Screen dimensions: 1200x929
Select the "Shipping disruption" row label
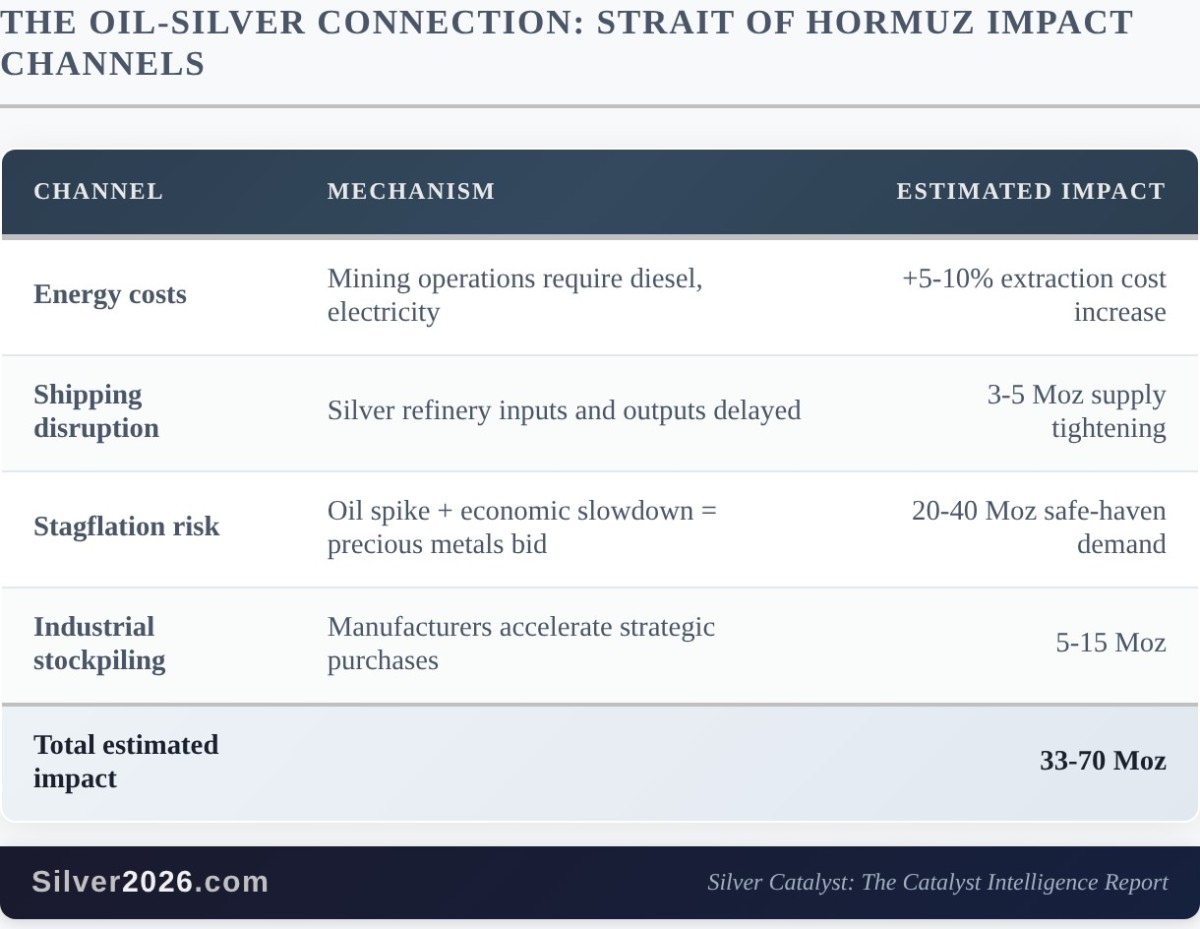click(x=96, y=411)
